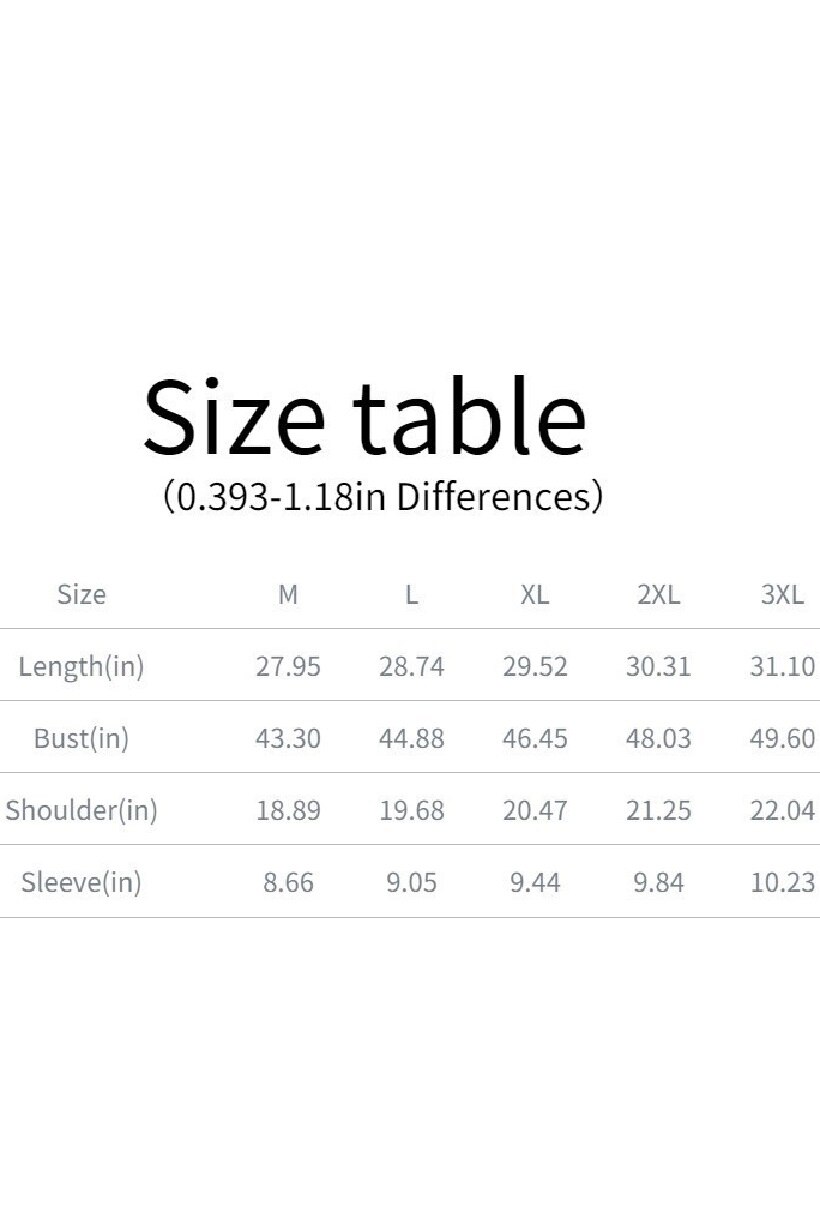Click the 3XL length value 31.10
820x1230 pixels.
coord(782,667)
